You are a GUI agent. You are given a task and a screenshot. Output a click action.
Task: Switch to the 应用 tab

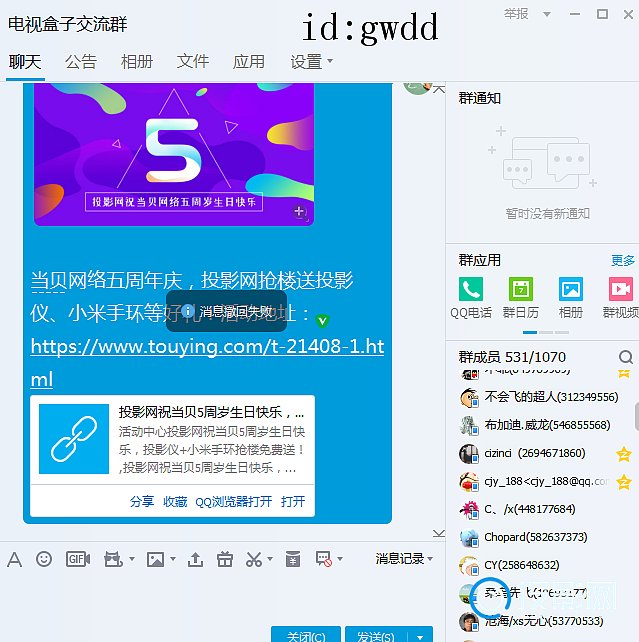click(x=248, y=62)
